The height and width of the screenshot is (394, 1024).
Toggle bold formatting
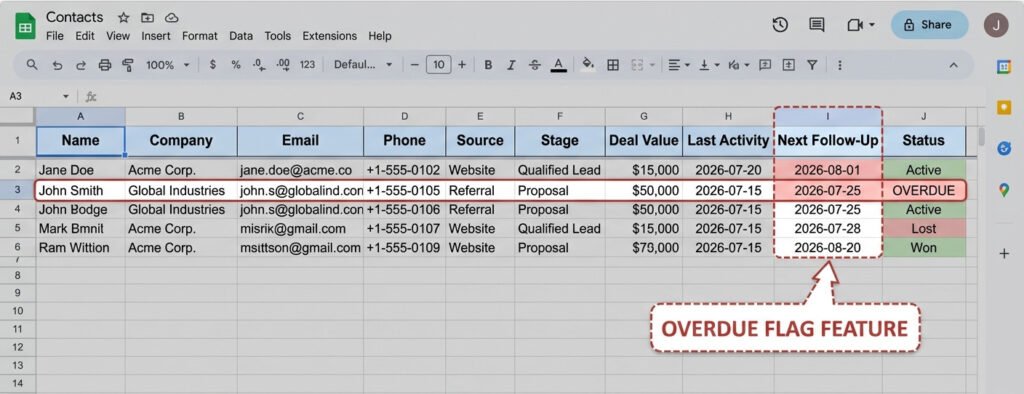[x=488, y=65]
